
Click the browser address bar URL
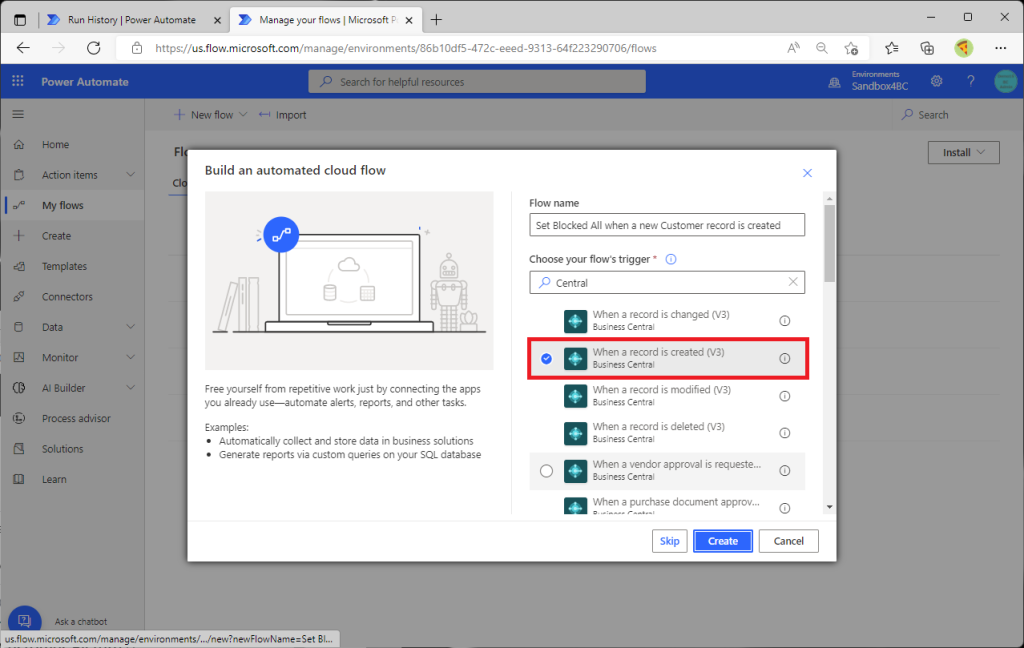coord(406,48)
